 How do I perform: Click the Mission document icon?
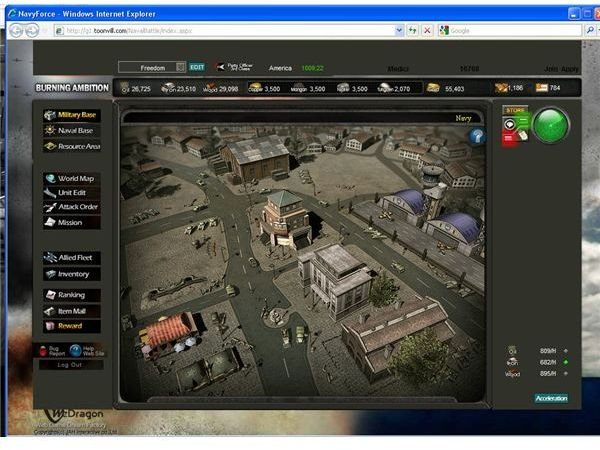point(50,222)
